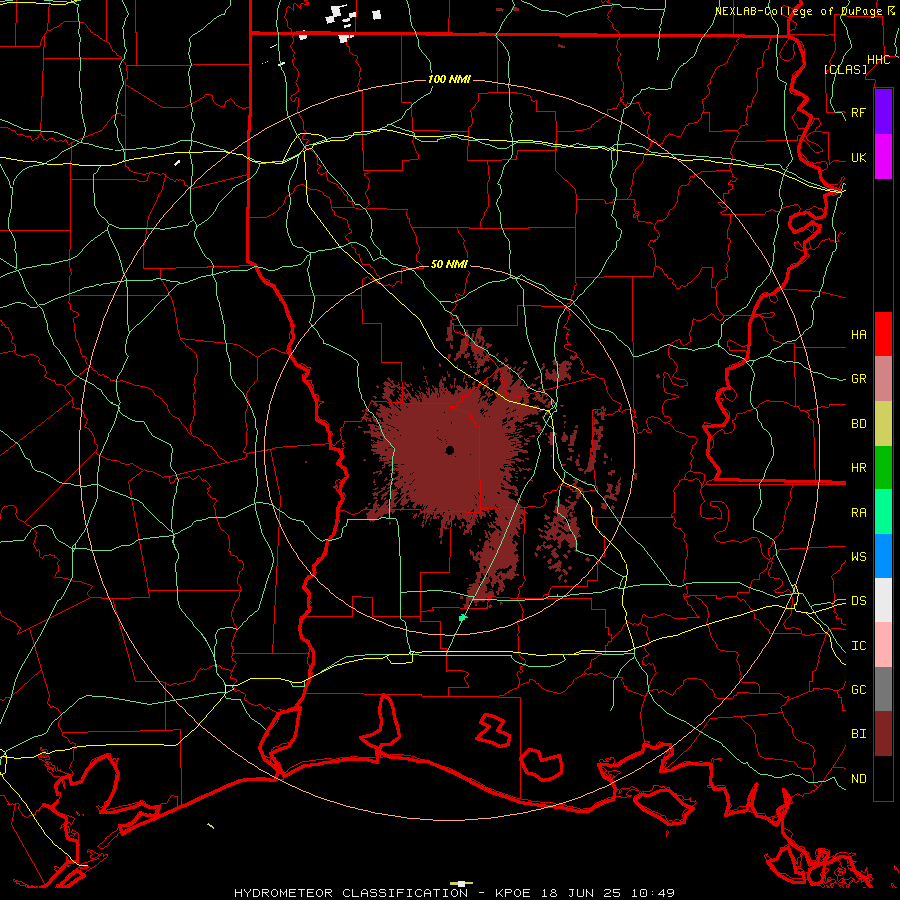Click the IC legend label text

tap(858, 645)
